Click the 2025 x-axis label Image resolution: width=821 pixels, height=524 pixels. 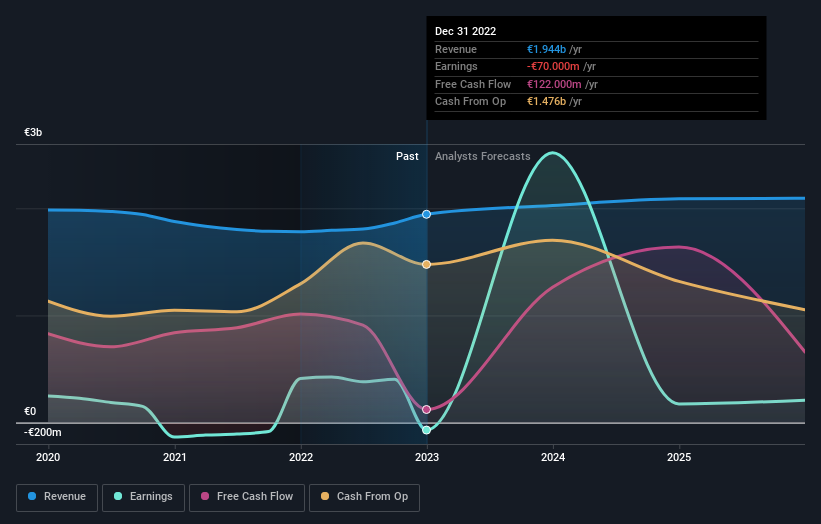coord(679,457)
